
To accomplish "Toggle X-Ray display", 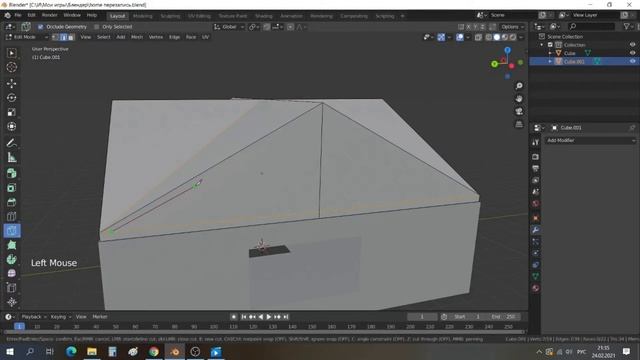I will click(478, 37).
